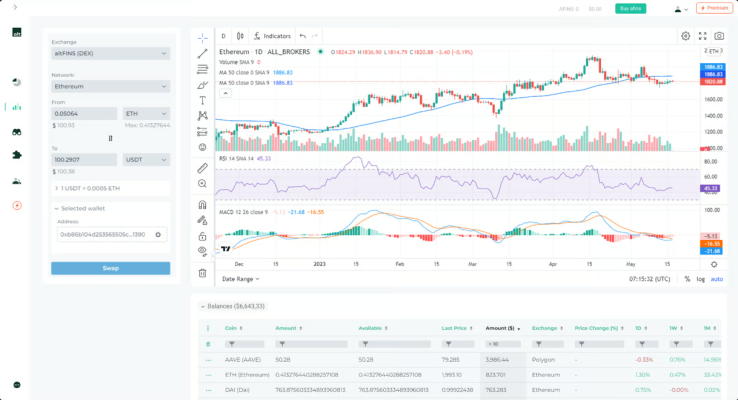Undo the last chart action

303,36
